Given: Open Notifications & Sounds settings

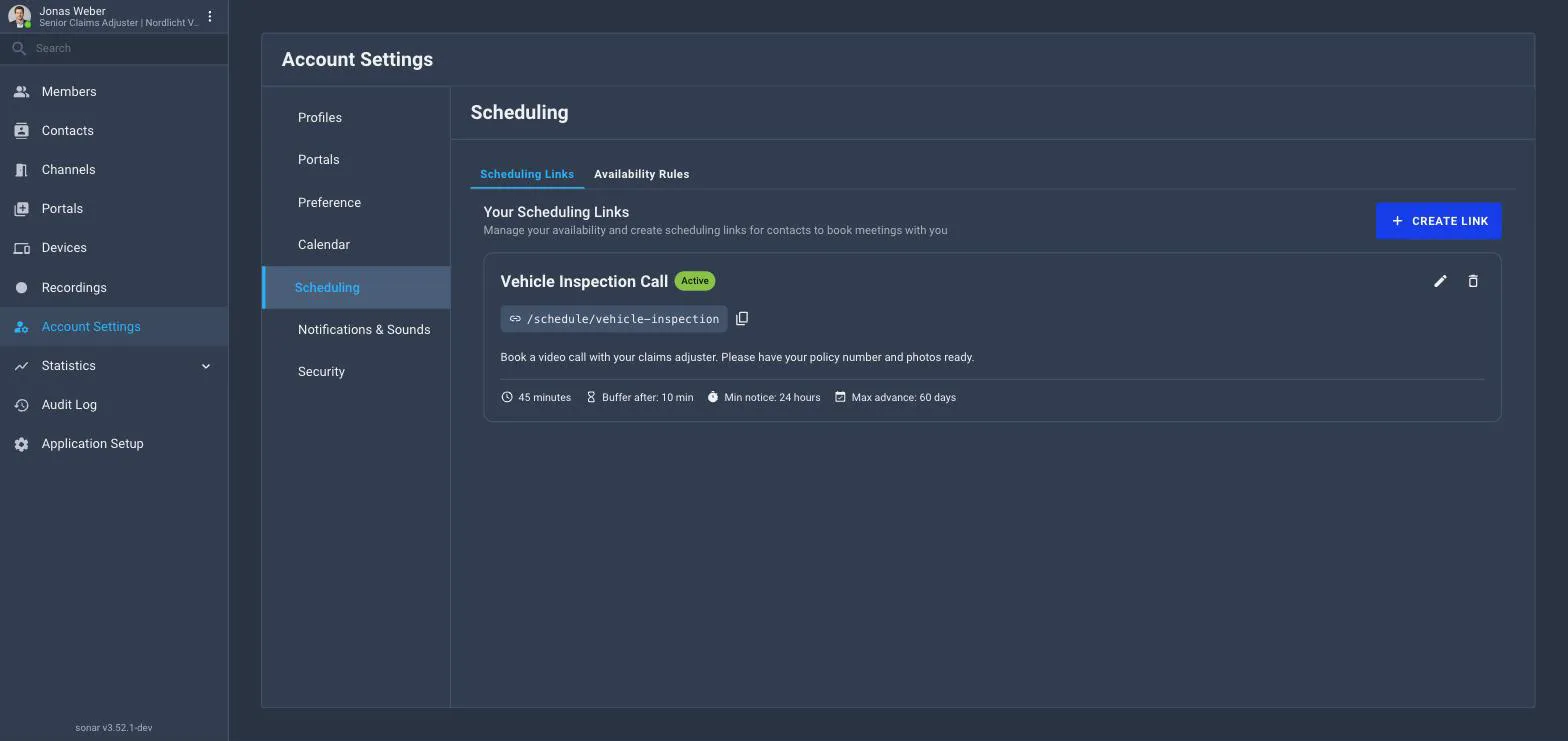Looking at the screenshot, I should click(356, 329).
